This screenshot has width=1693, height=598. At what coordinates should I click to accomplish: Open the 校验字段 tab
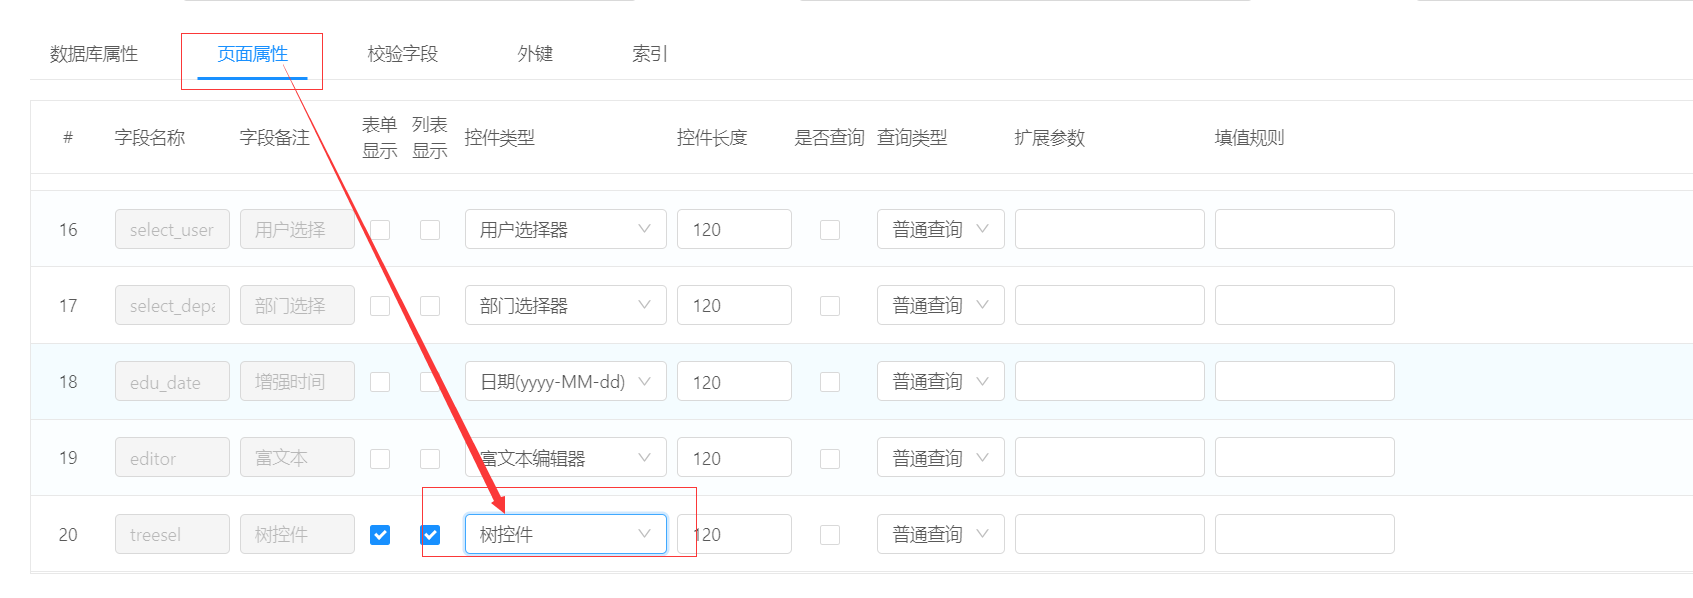tap(402, 54)
